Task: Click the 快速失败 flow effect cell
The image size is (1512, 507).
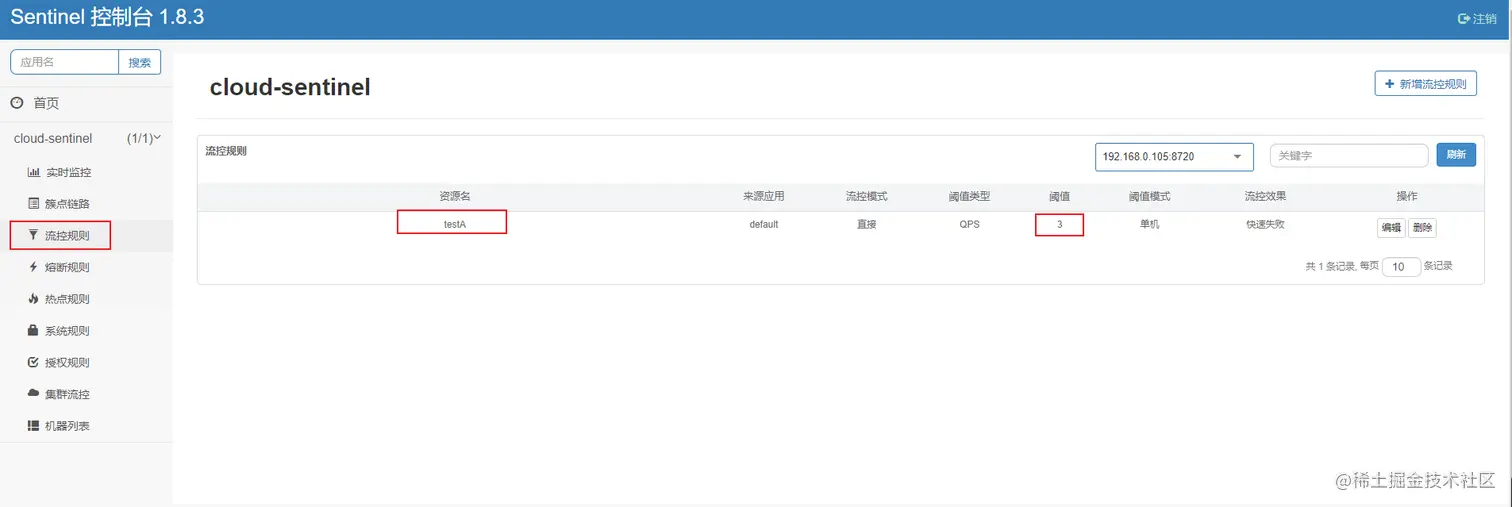Action: [x=1265, y=224]
